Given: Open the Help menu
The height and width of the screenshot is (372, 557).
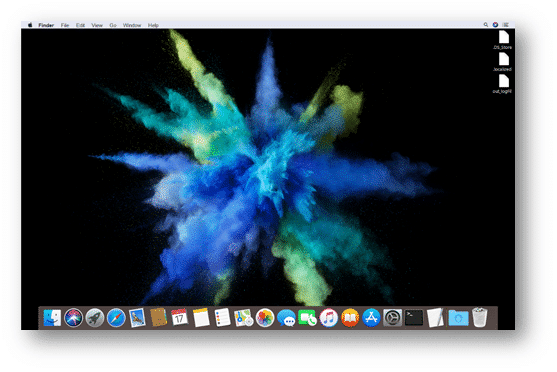Looking at the screenshot, I should [153, 25].
